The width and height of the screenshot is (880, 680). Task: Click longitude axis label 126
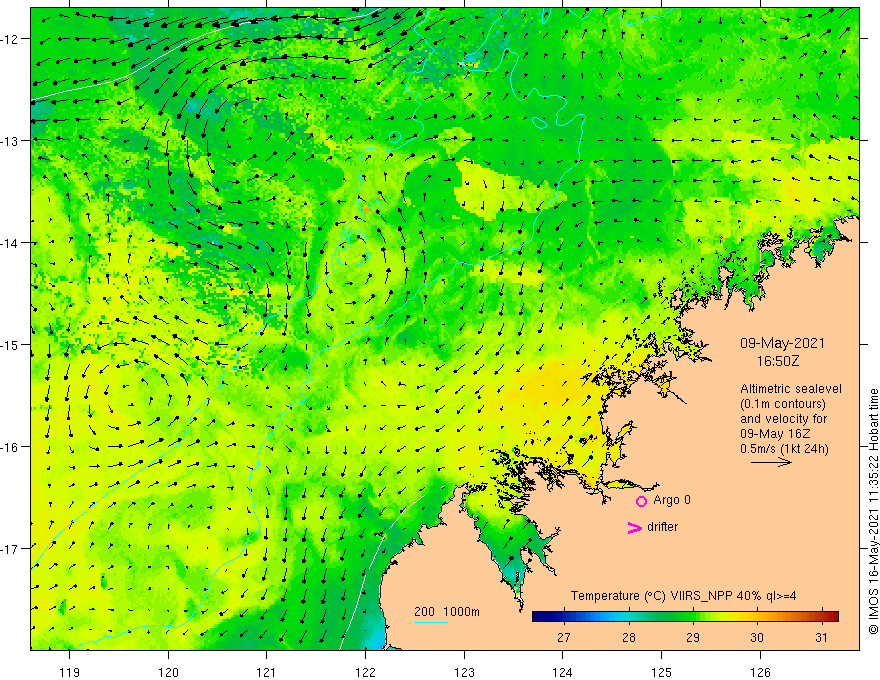pyautogui.click(x=760, y=672)
